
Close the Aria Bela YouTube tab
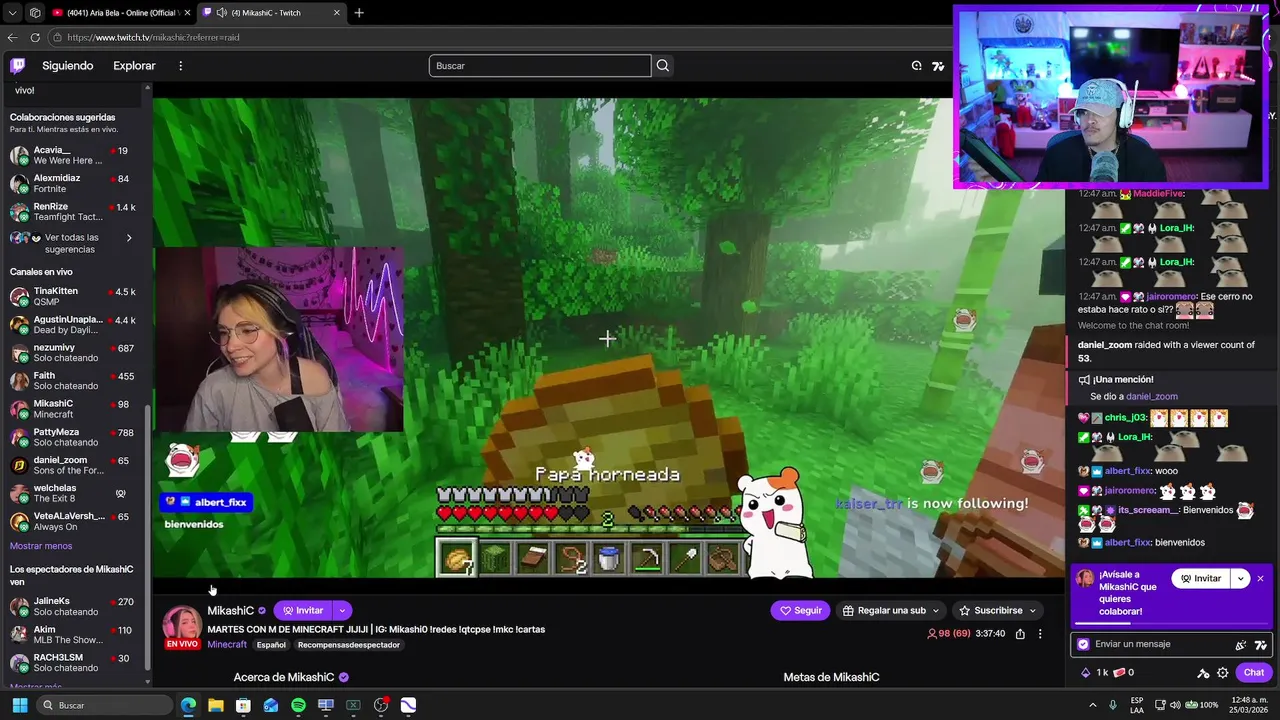(186, 13)
